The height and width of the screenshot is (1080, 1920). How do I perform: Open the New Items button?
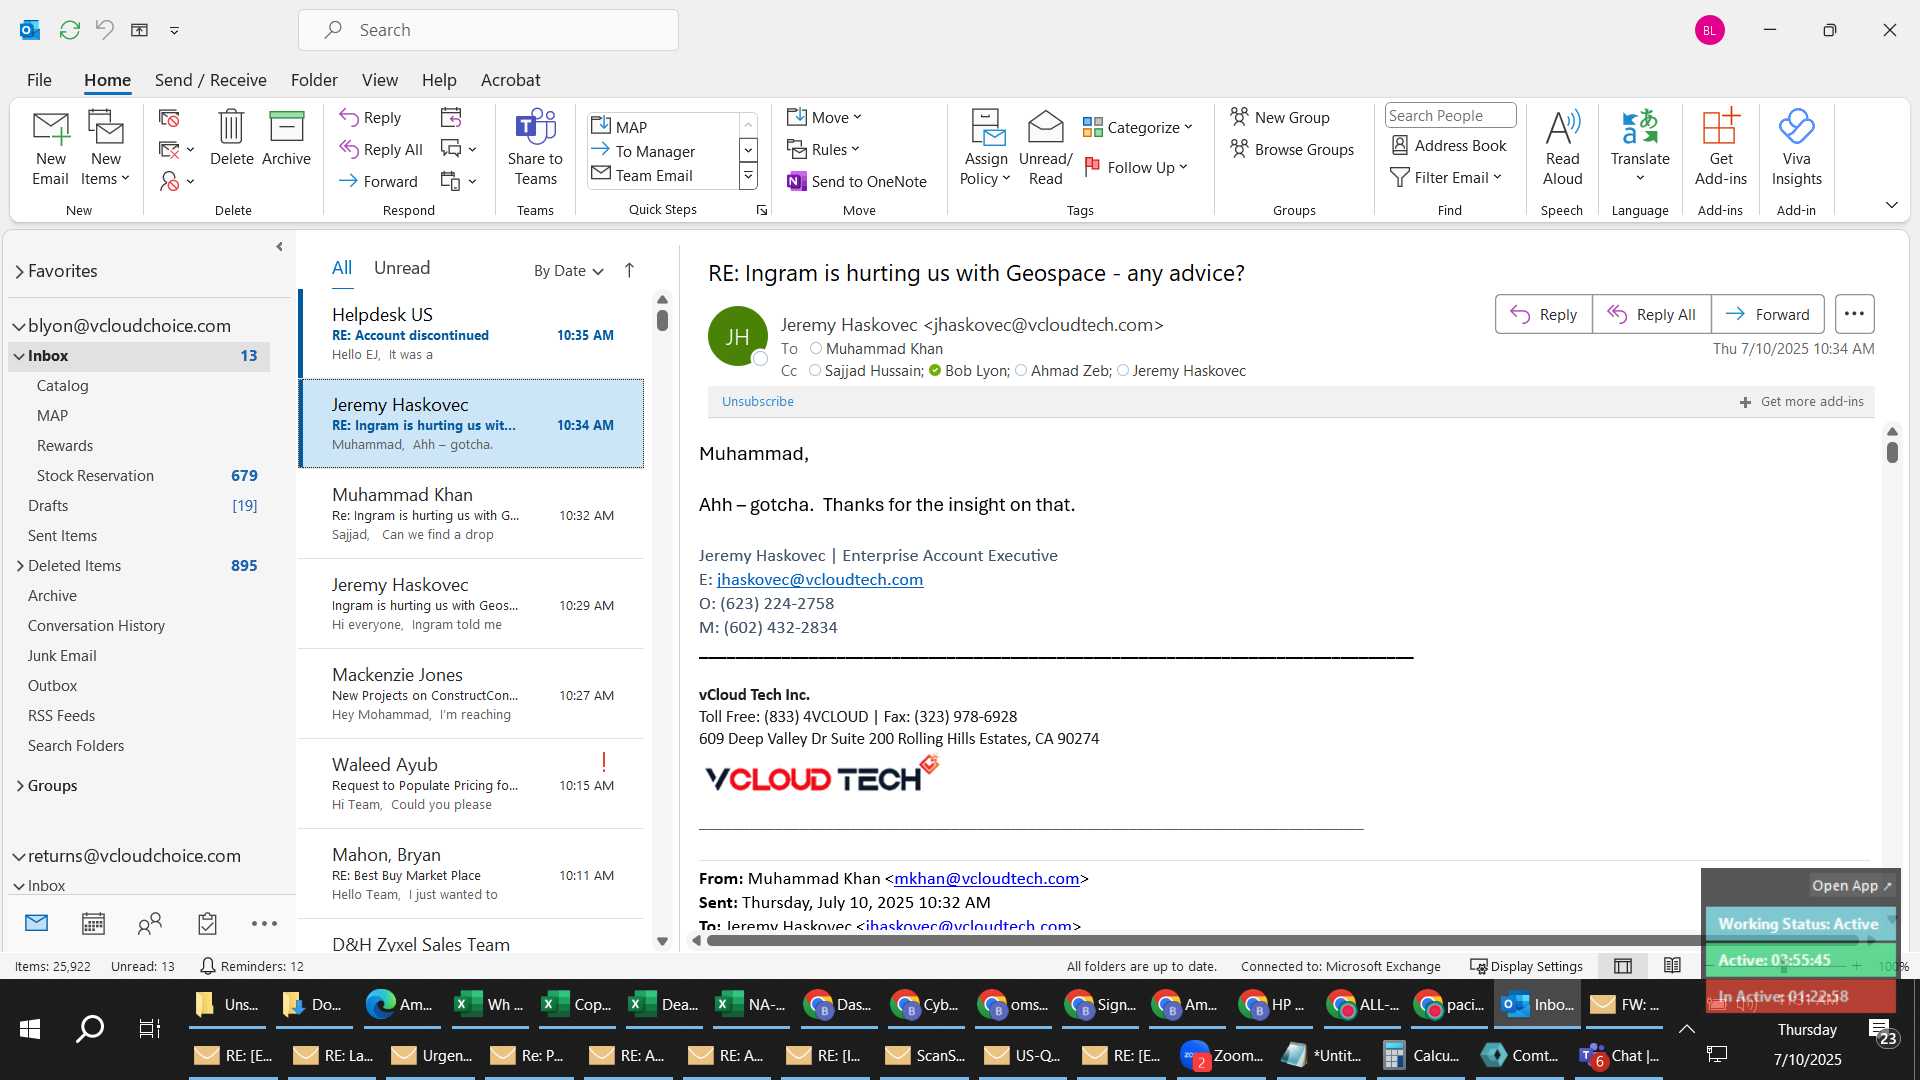tap(105, 148)
